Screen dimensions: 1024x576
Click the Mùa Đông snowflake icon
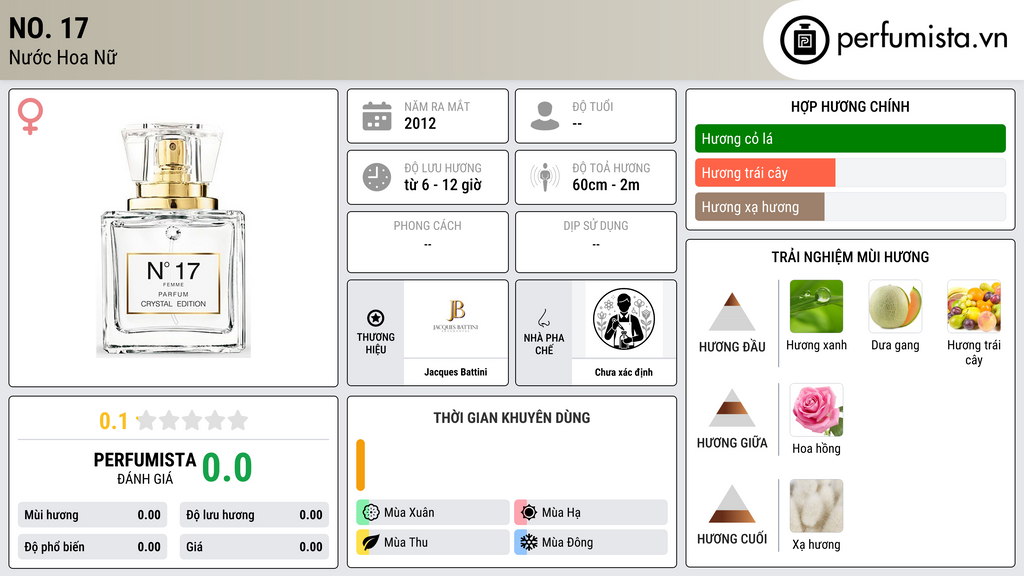[x=529, y=542]
